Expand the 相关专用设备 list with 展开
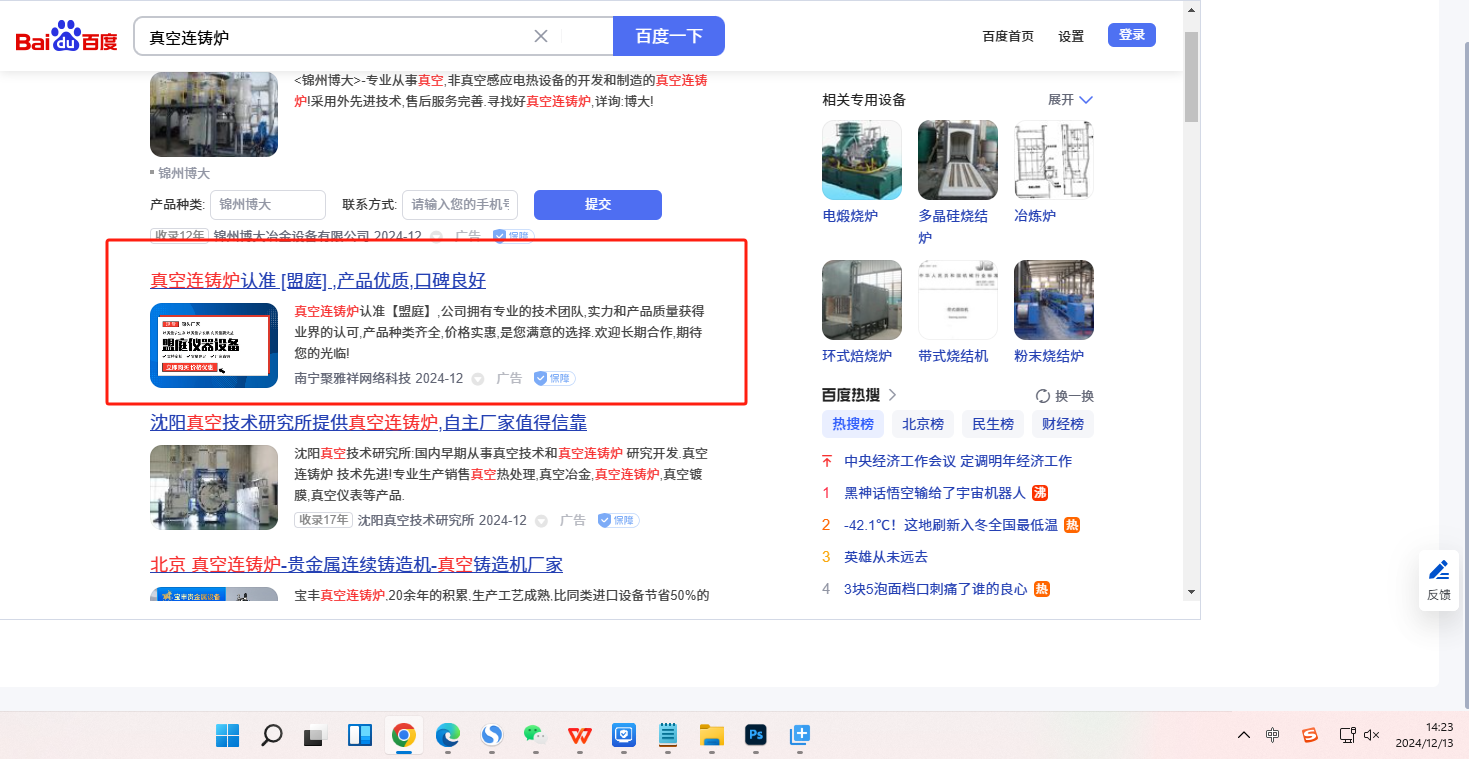Viewport: 1469px width, 759px height. pos(1070,100)
